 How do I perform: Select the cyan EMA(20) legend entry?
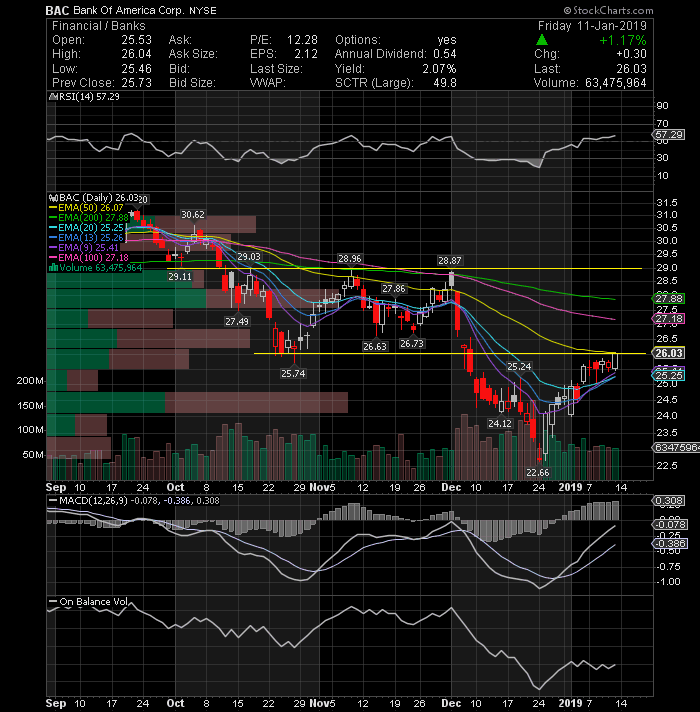[x=86, y=227]
